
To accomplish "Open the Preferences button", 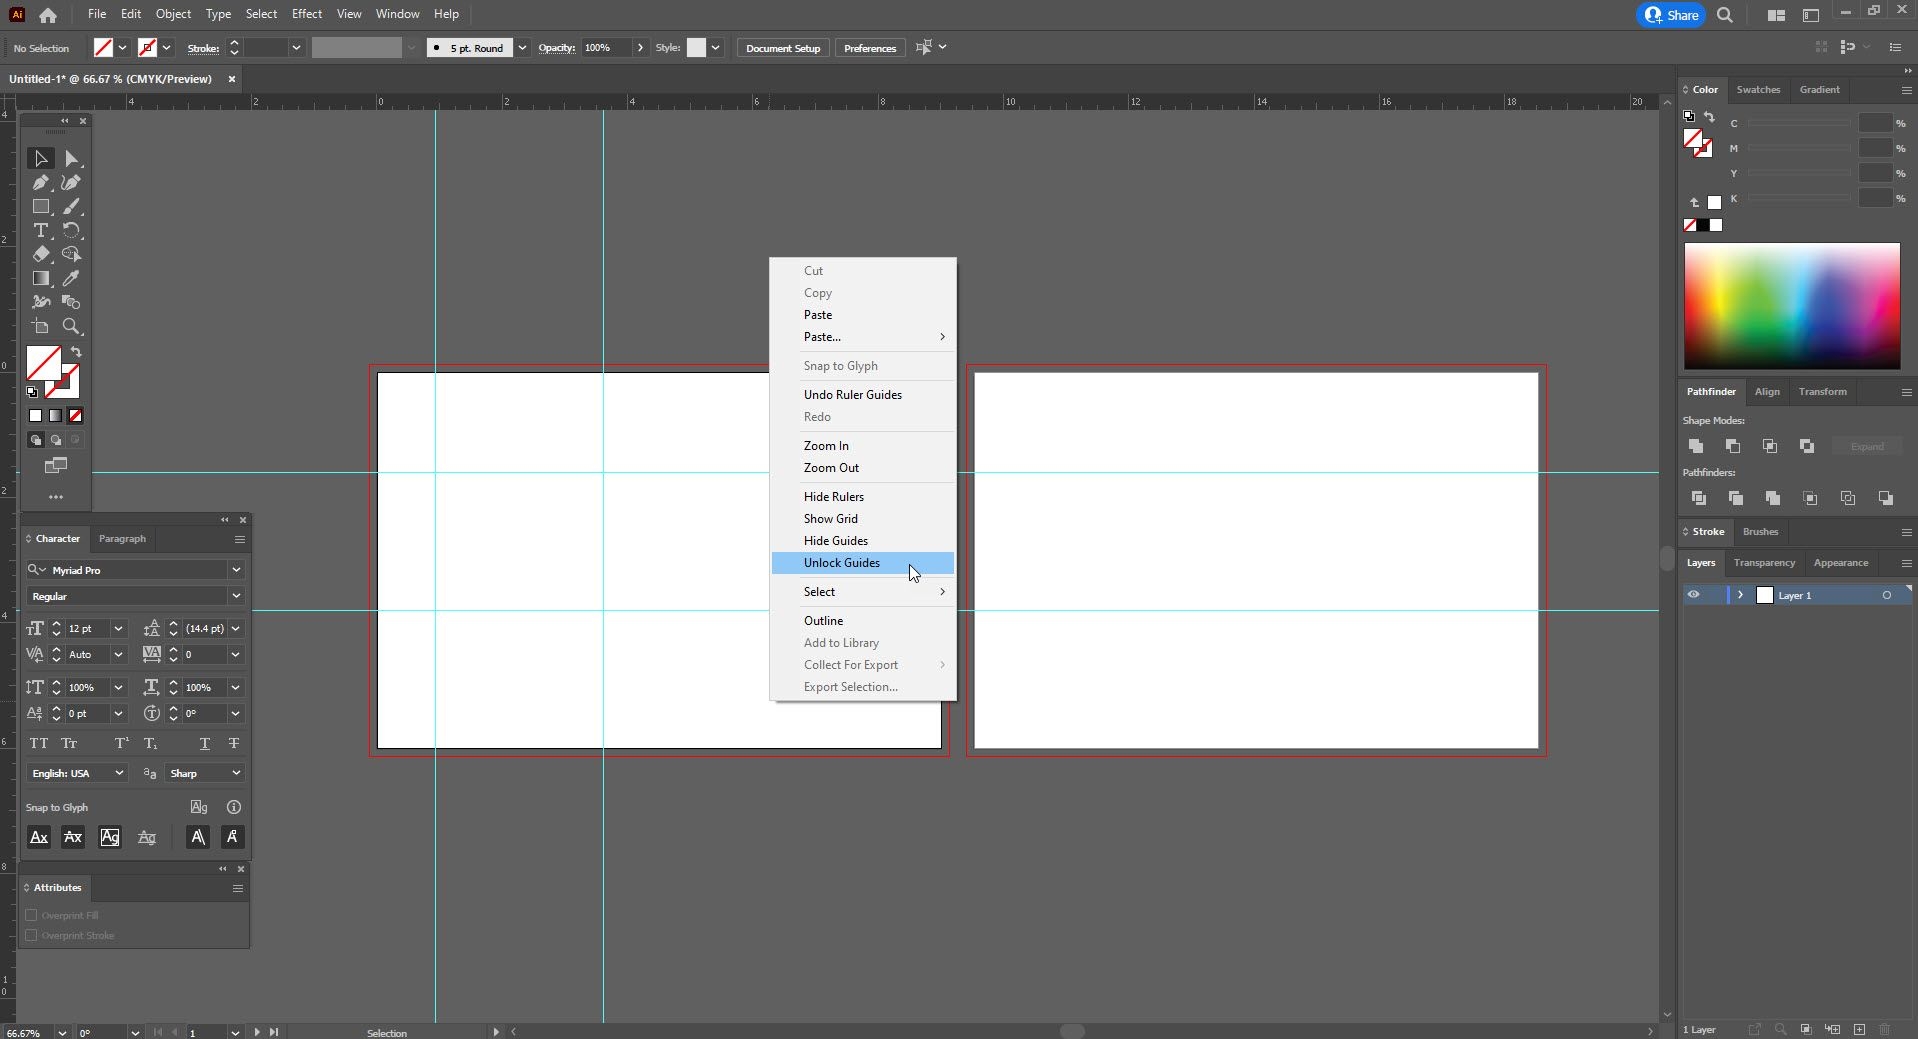I will (869, 48).
